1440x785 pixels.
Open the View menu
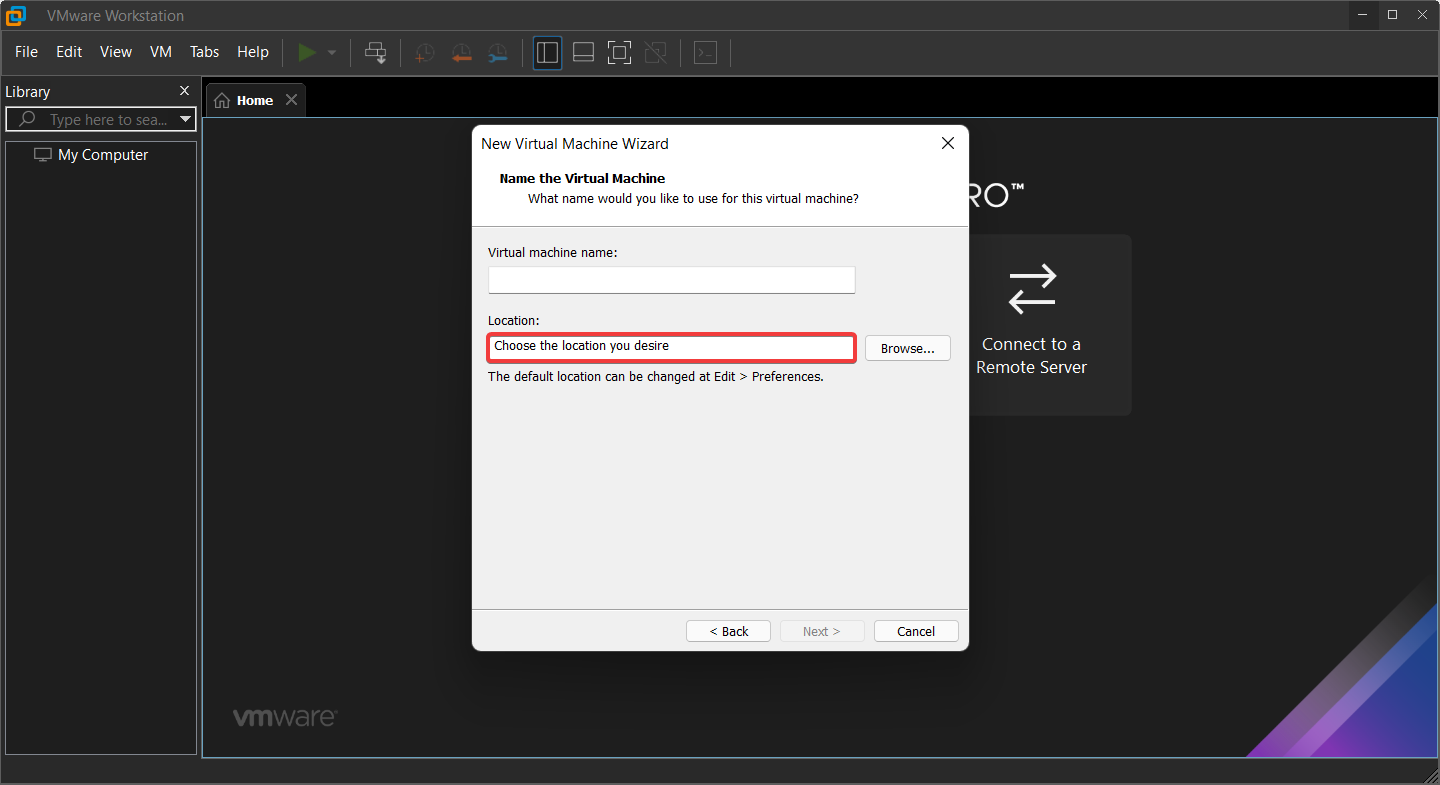[x=116, y=52]
